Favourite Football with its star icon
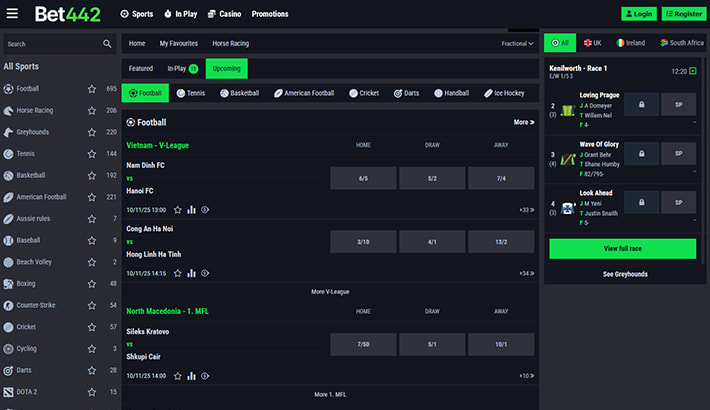Image resolution: width=710 pixels, height=410 pixels. click(92, 89)
